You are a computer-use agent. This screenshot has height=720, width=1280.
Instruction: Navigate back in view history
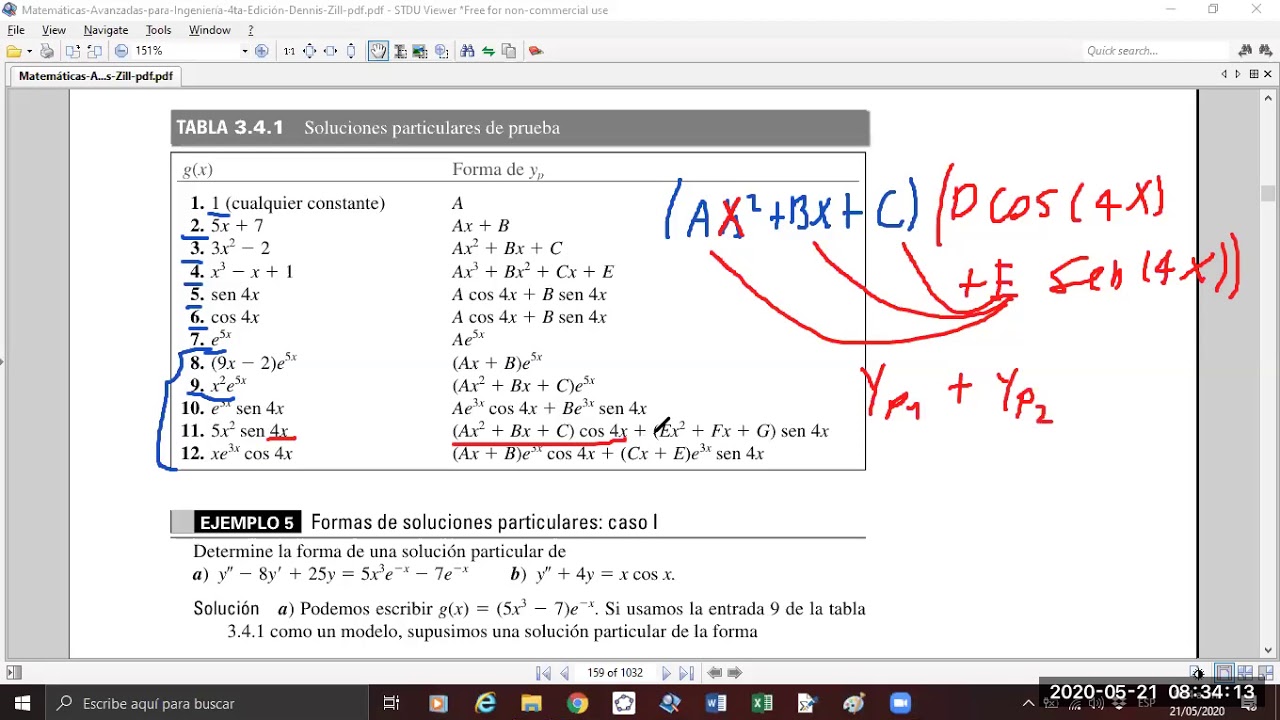pyautogui.click(x=714, y=673)
